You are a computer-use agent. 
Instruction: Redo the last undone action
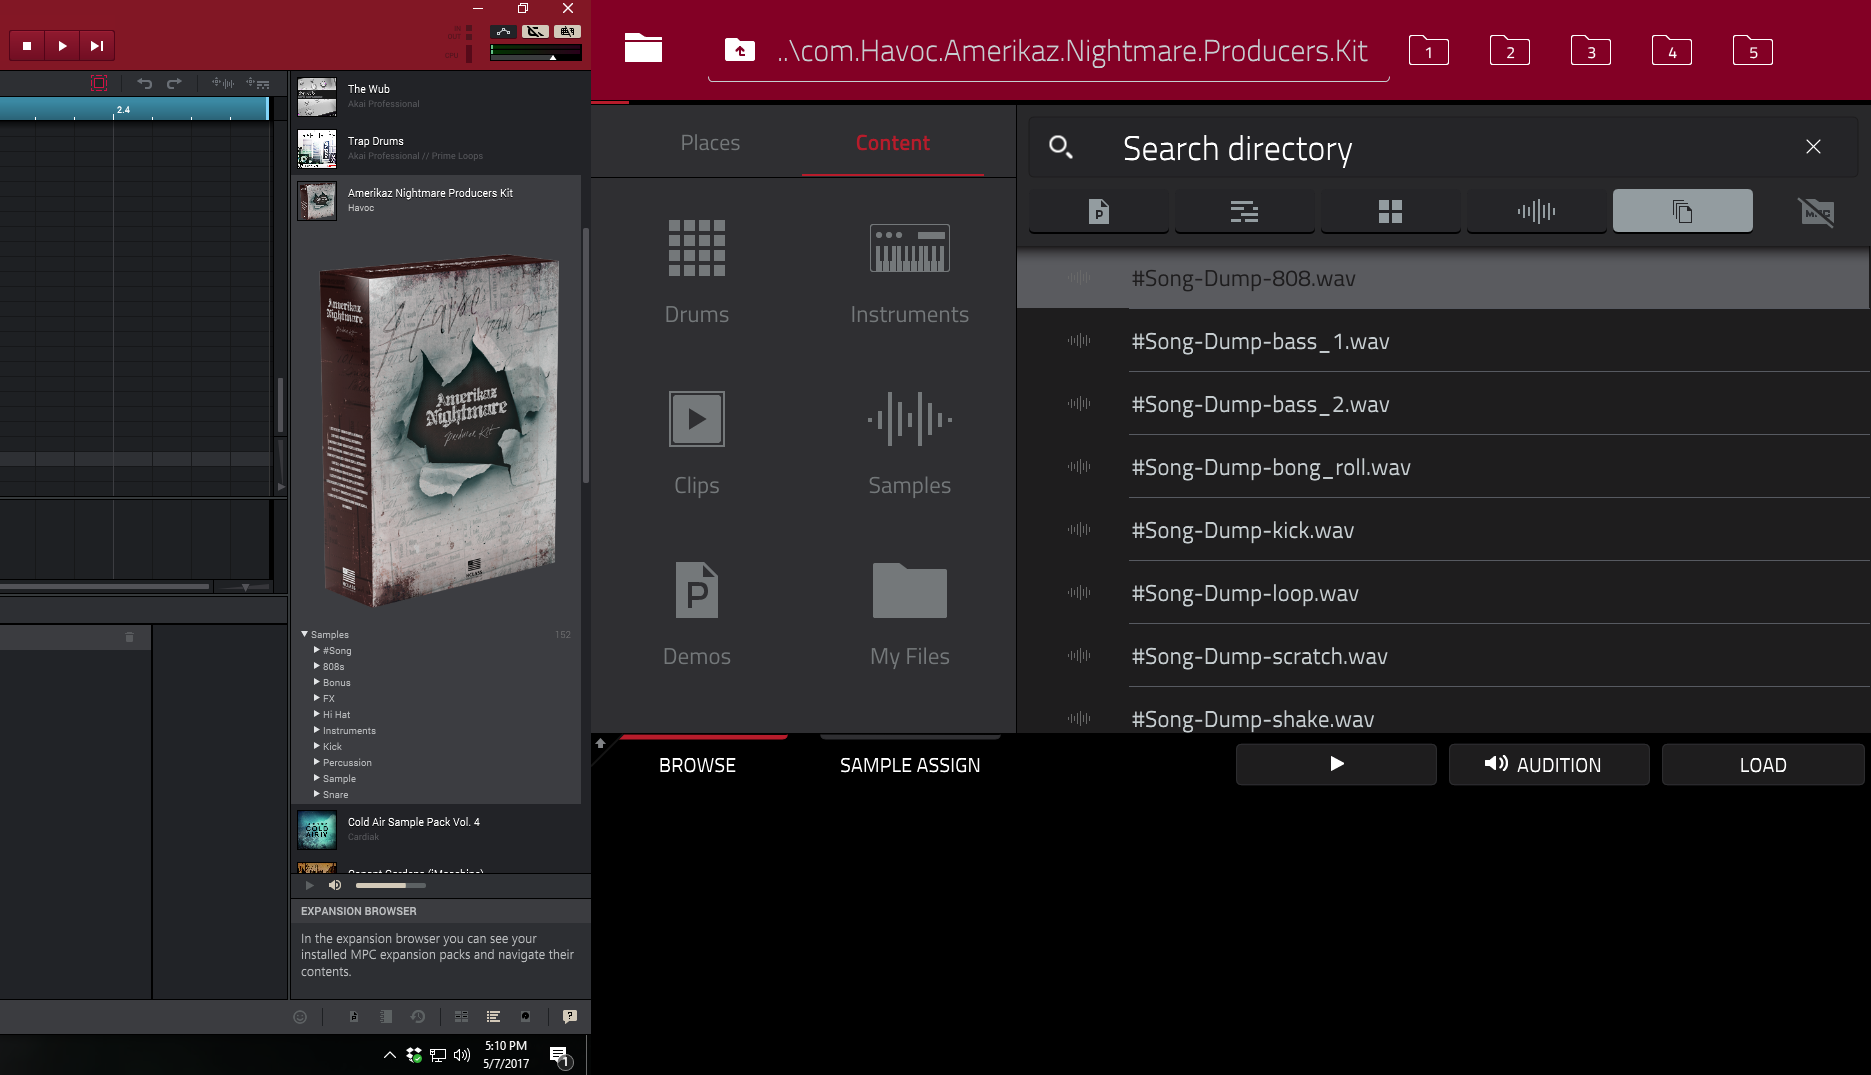[174, 83]
